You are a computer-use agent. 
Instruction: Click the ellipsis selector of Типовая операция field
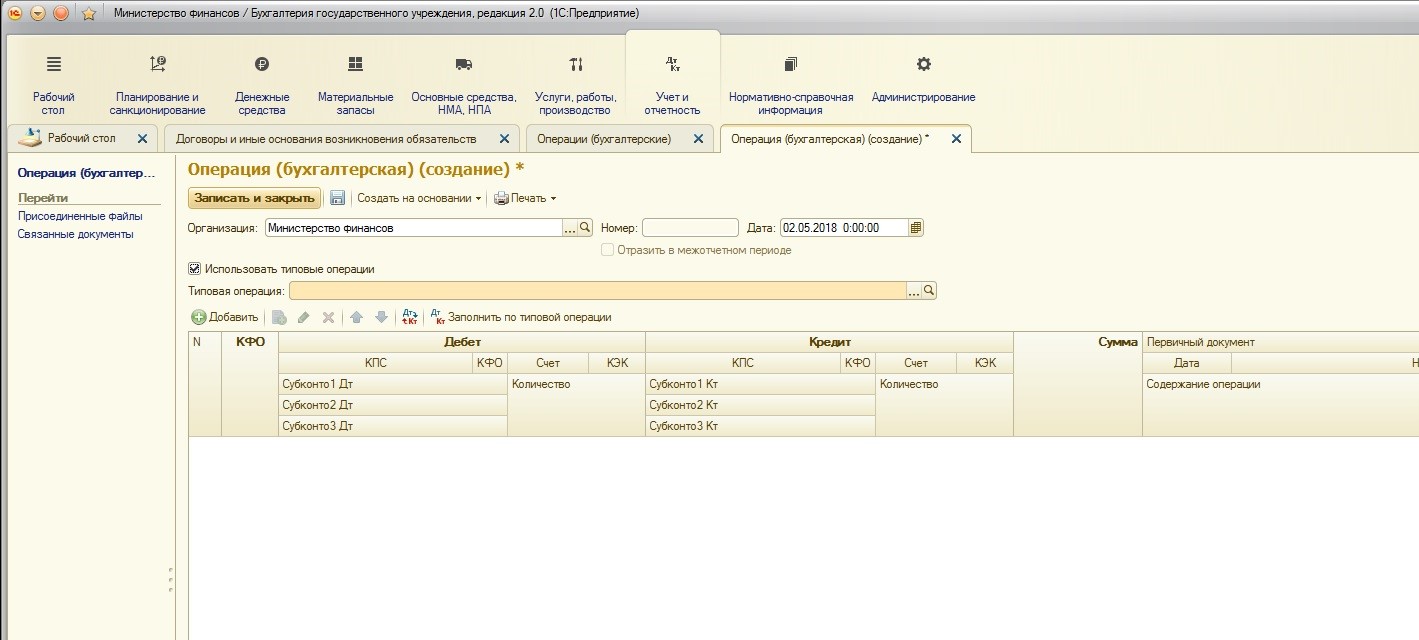pyautogui.click(x=913, y=291)
